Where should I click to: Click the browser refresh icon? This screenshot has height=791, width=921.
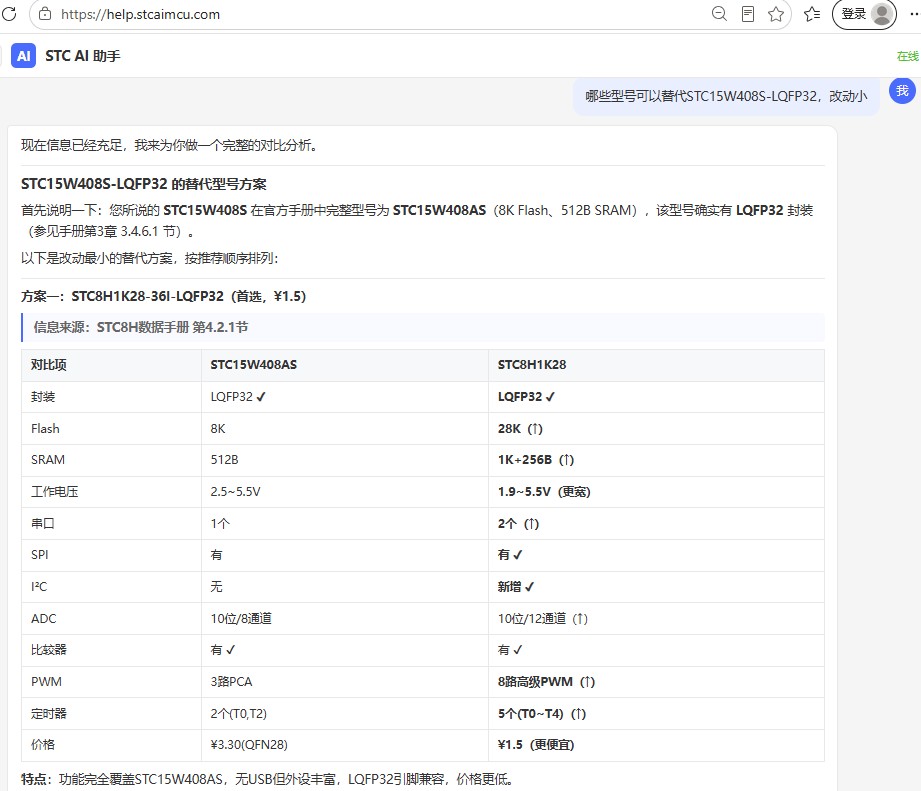(x=8, y=13)
